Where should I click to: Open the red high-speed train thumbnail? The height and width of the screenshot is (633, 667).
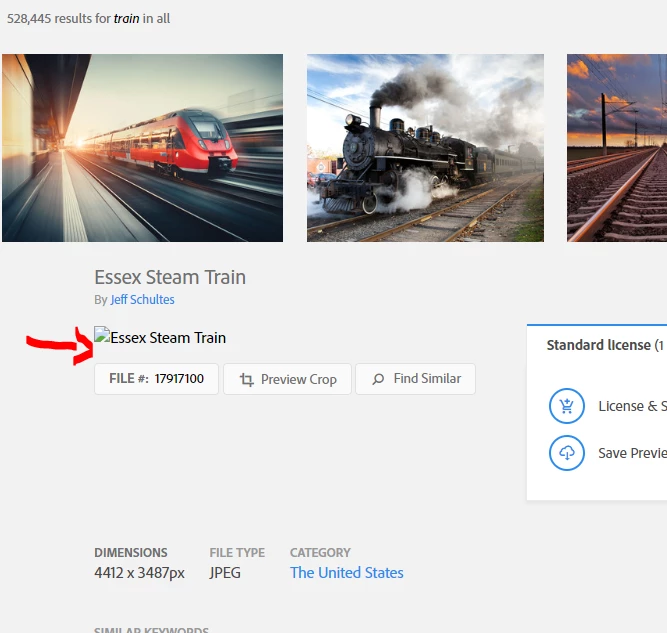[143, 148]
